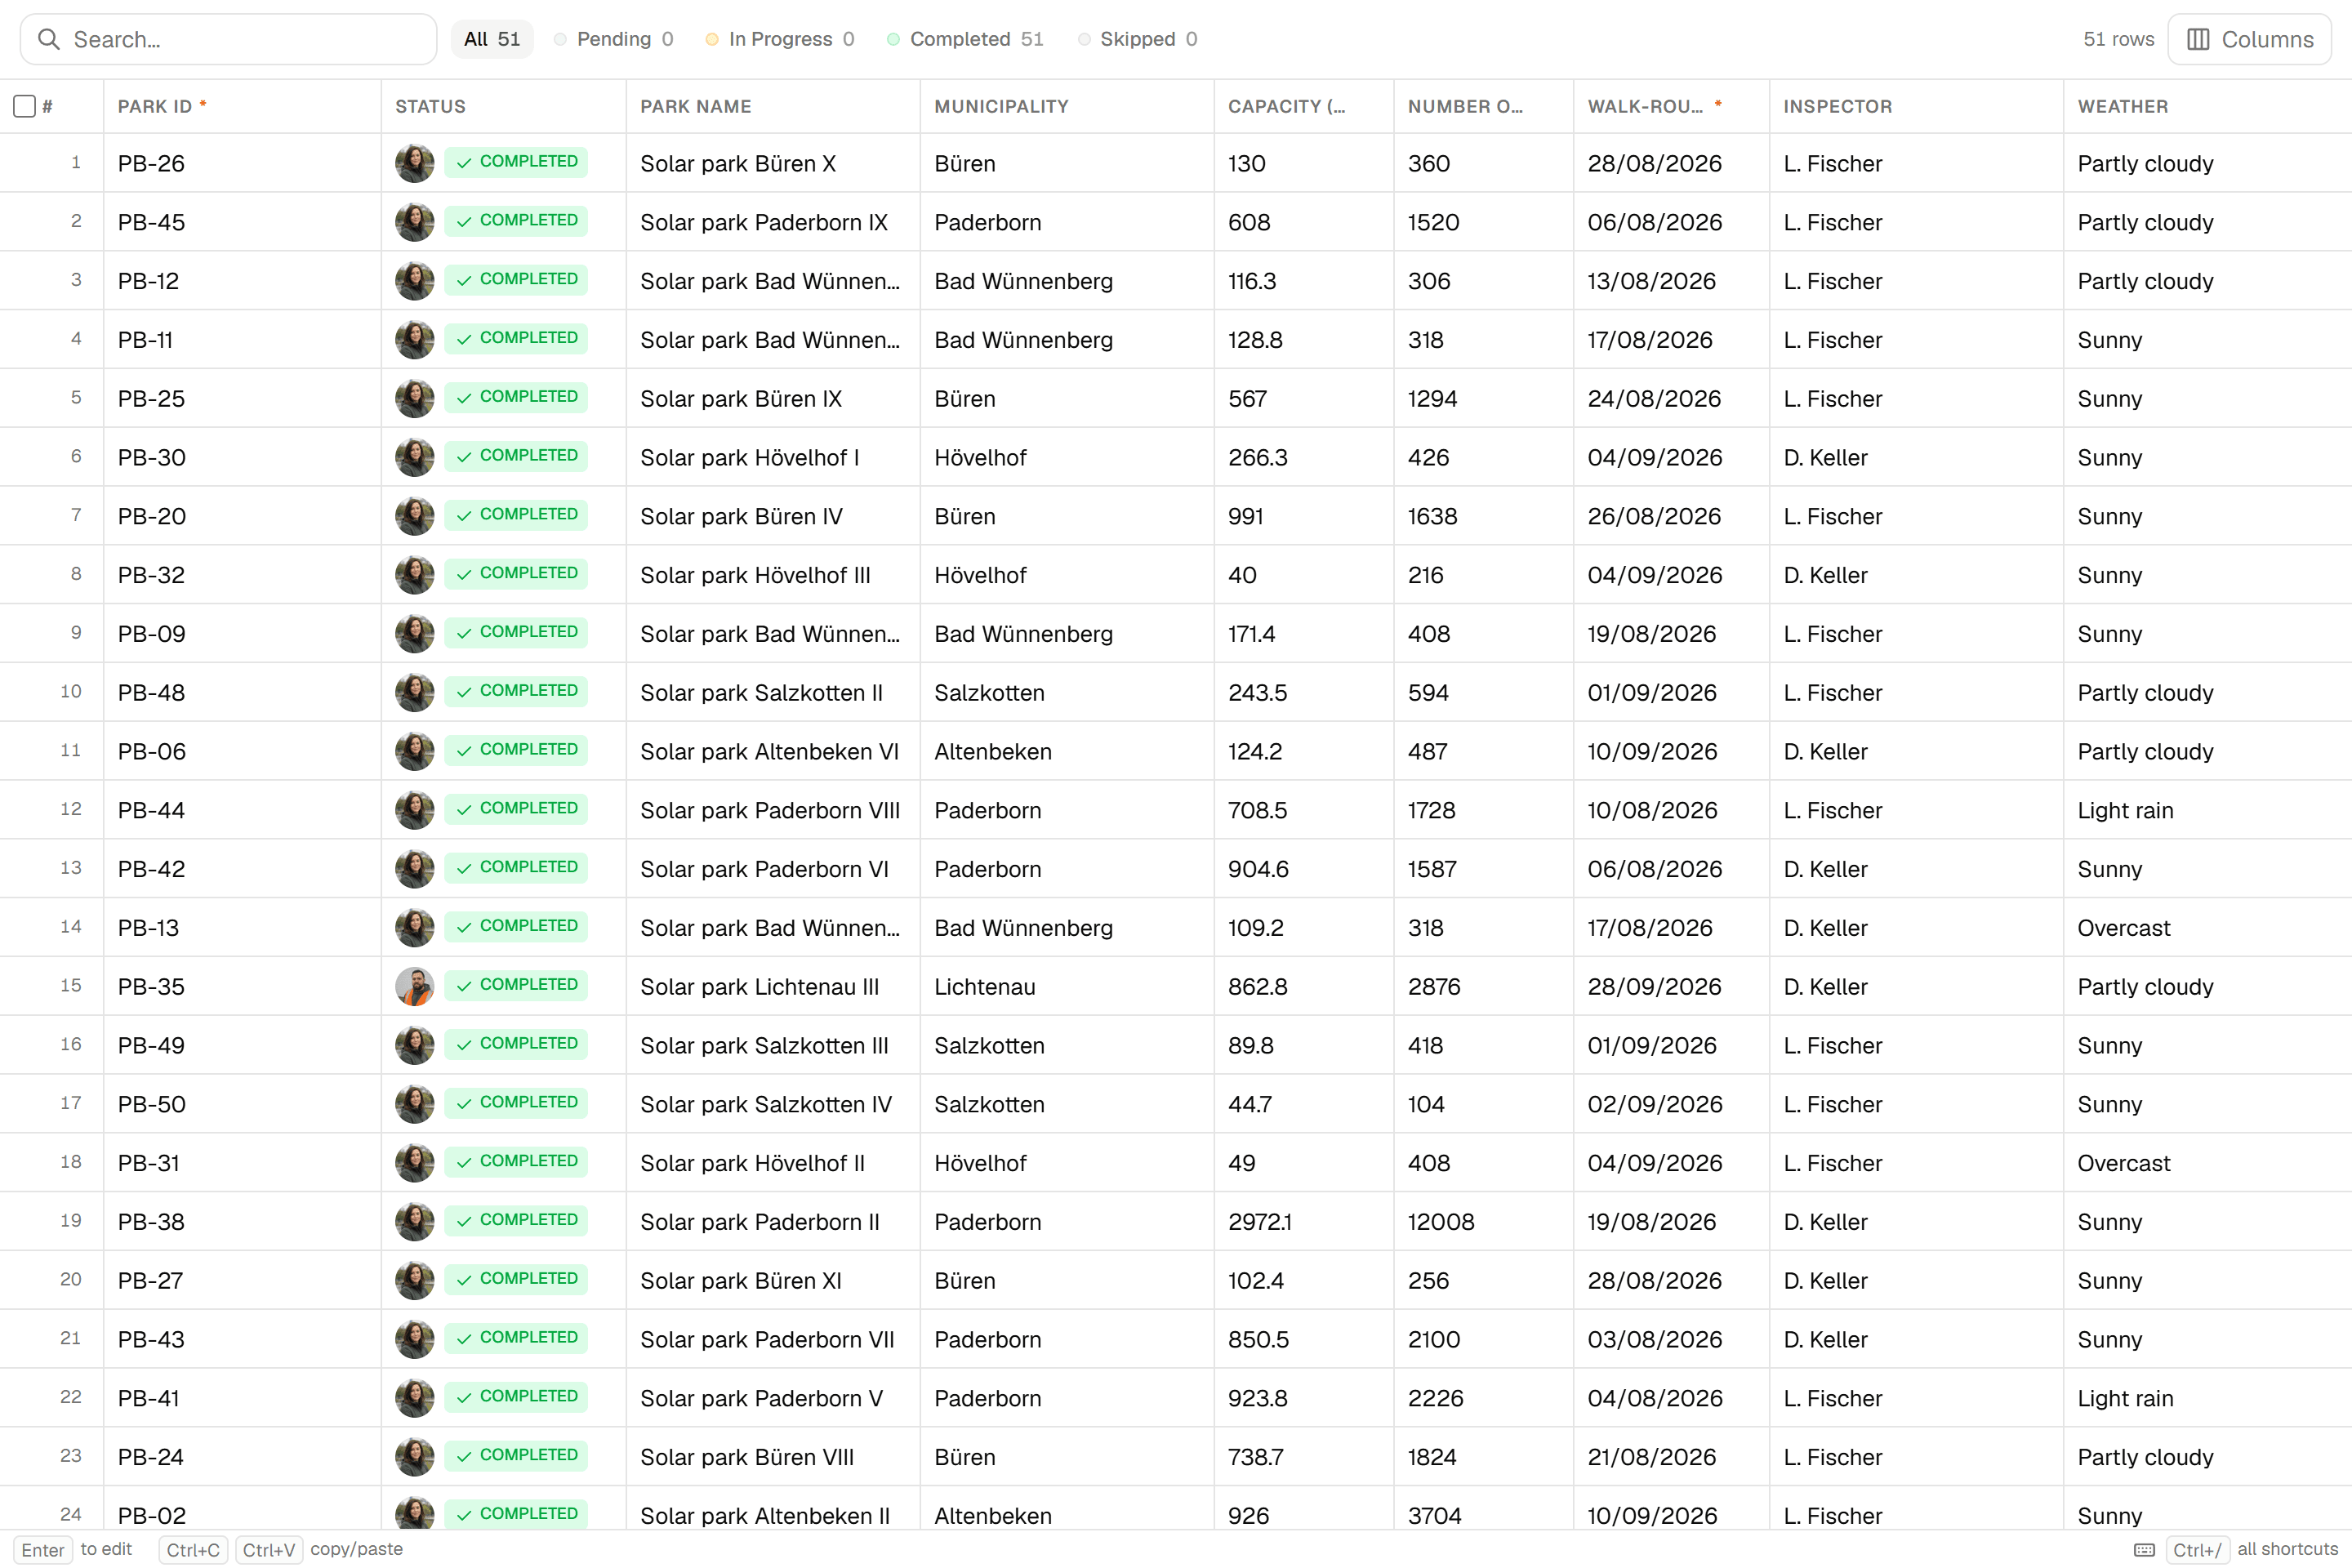This screenshot has width=2352, height=1568.
Task: Select 'Overcast' weather in PB-13 row
Action: tap(2207, 927)
